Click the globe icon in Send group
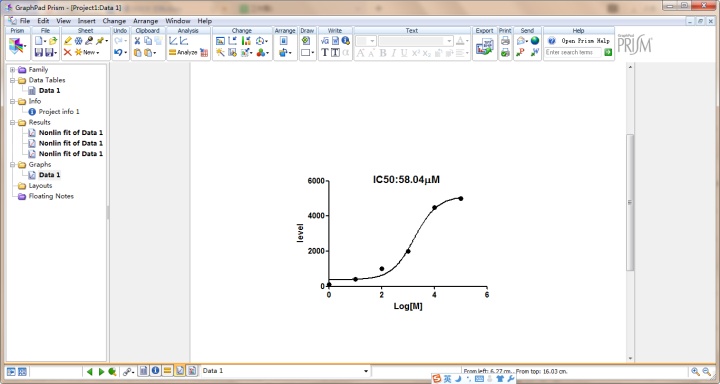720x384 pixels. 535,41
